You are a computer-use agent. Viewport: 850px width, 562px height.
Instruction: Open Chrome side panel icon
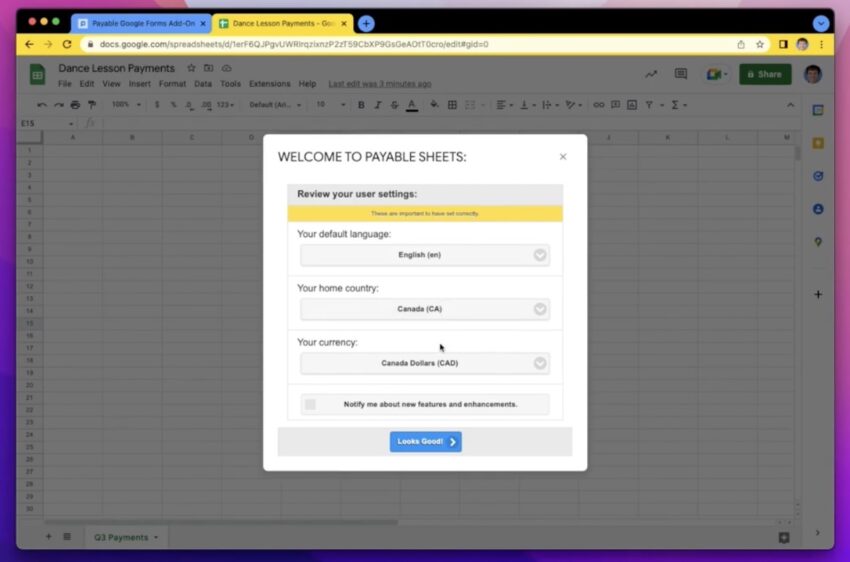pos(783,44)
